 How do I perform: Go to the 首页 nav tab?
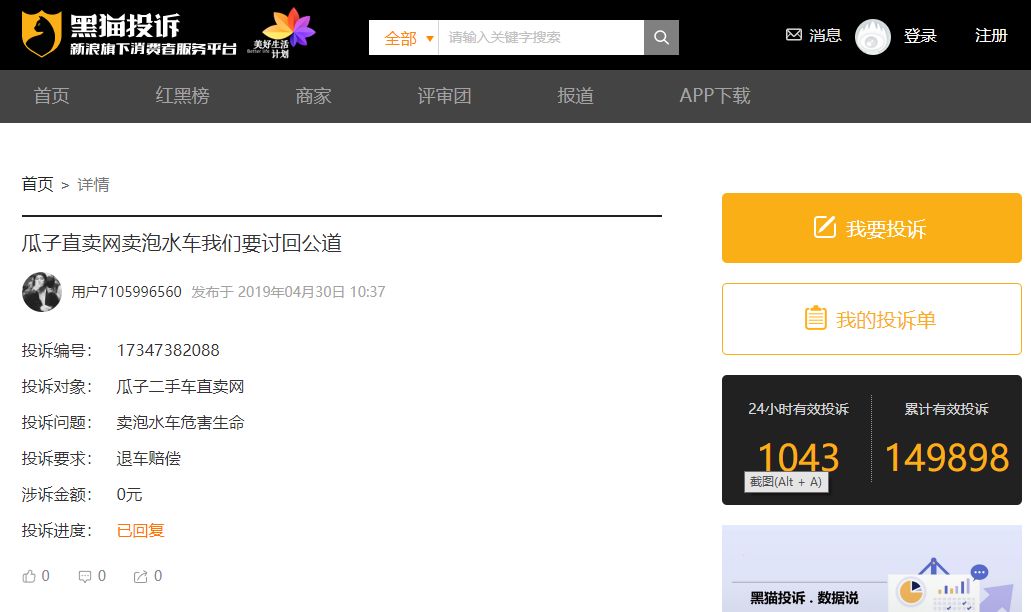[x=51, y=96]
